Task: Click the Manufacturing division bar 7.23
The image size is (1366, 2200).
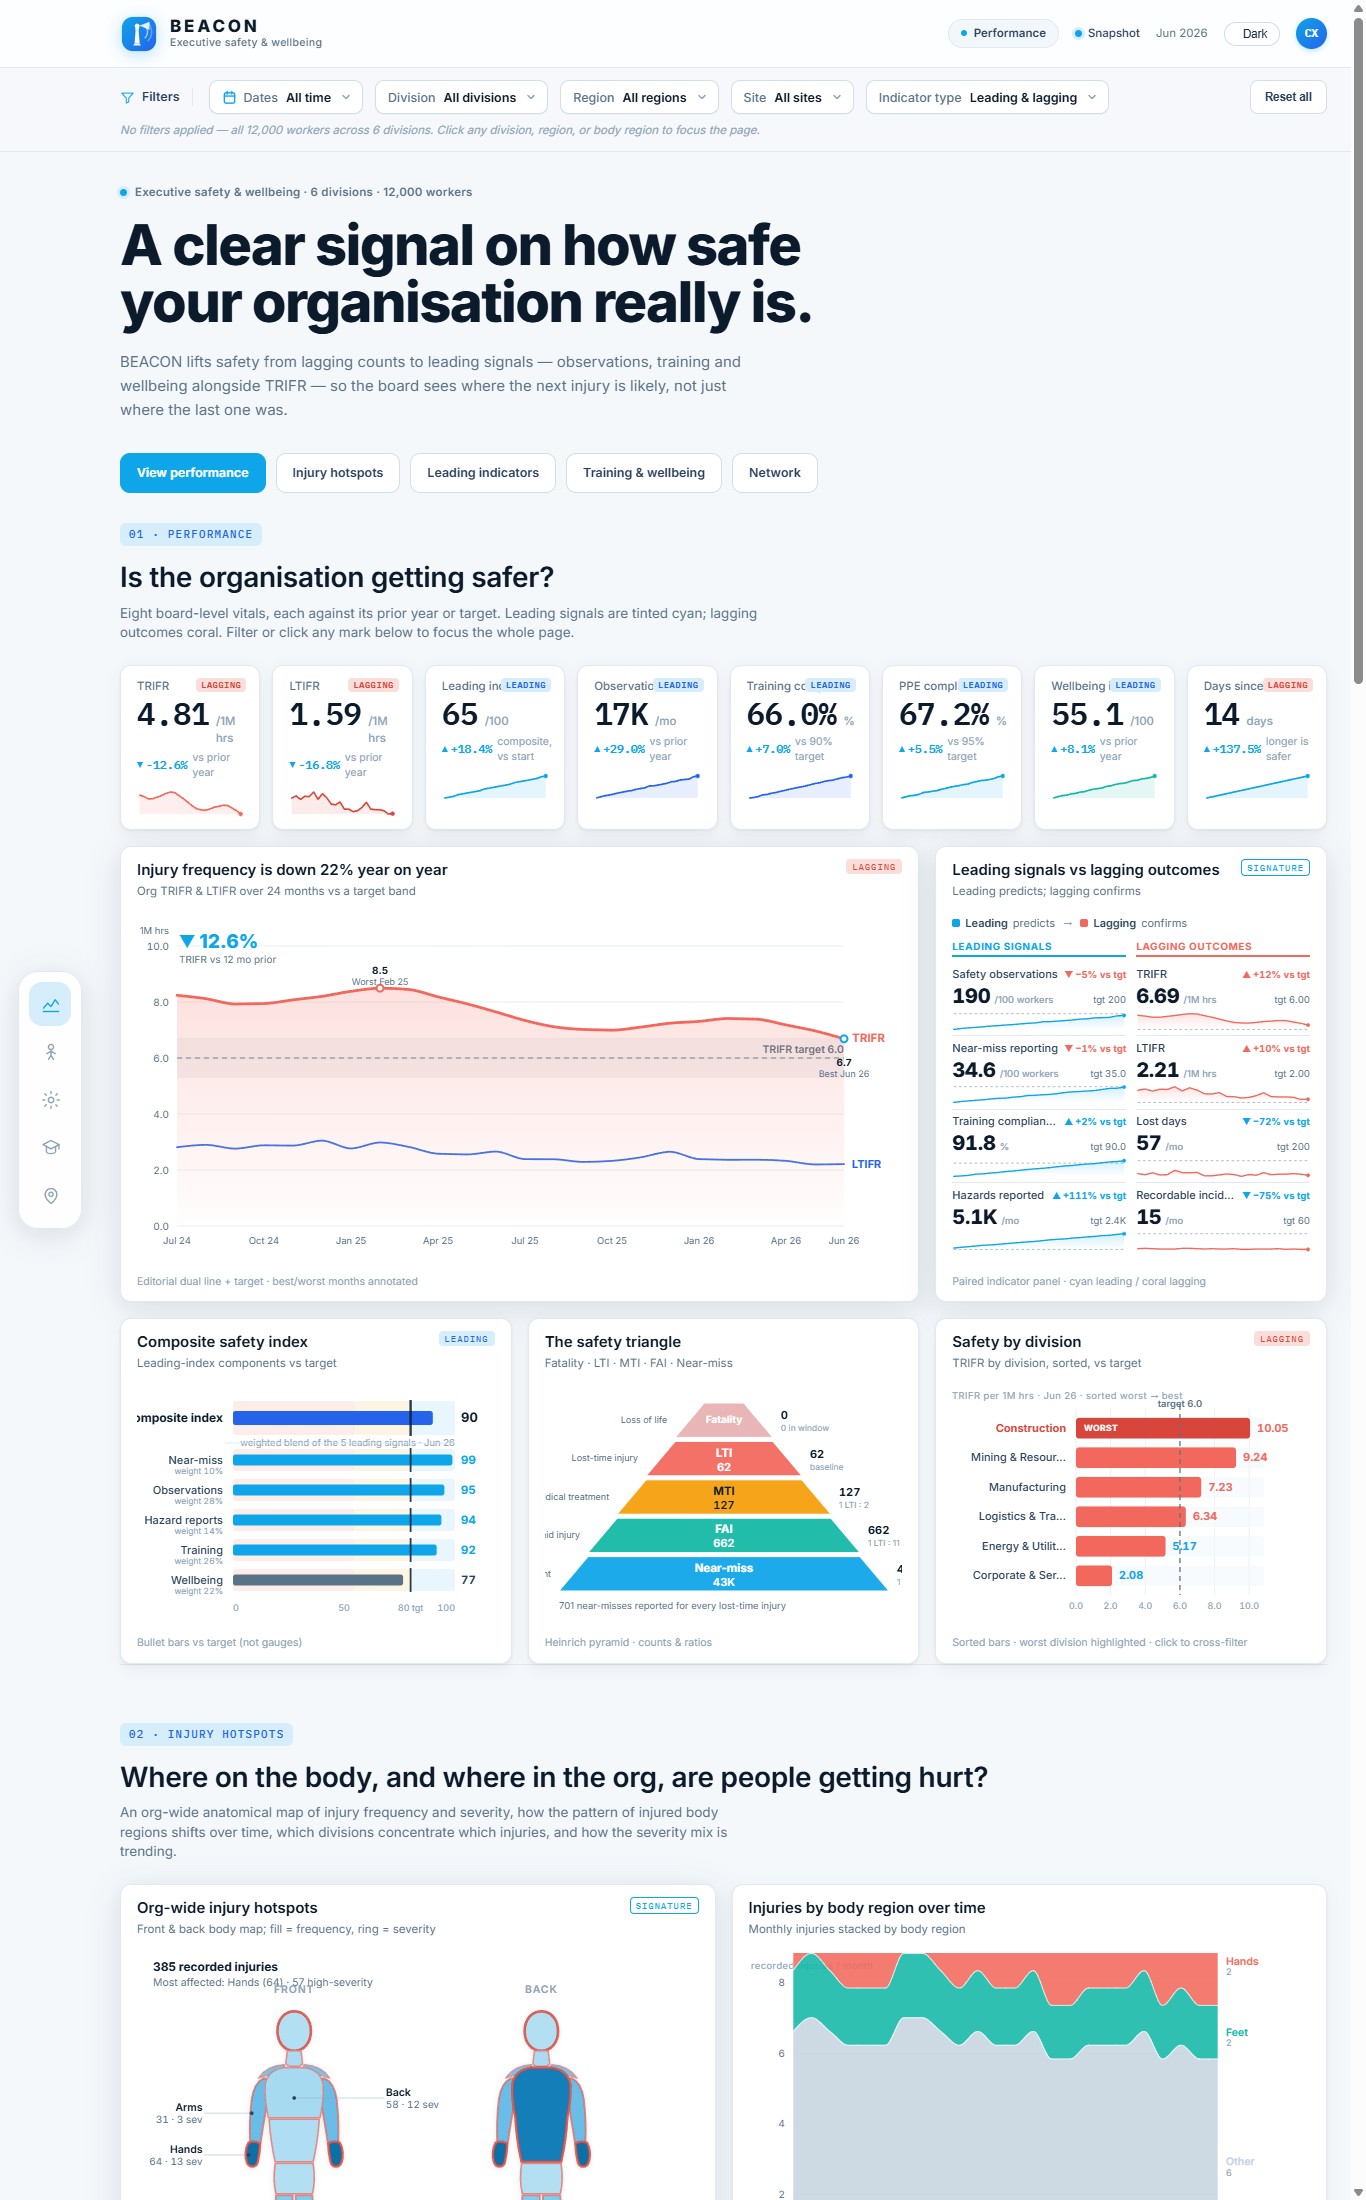Action: [x=1138, y=1487]
